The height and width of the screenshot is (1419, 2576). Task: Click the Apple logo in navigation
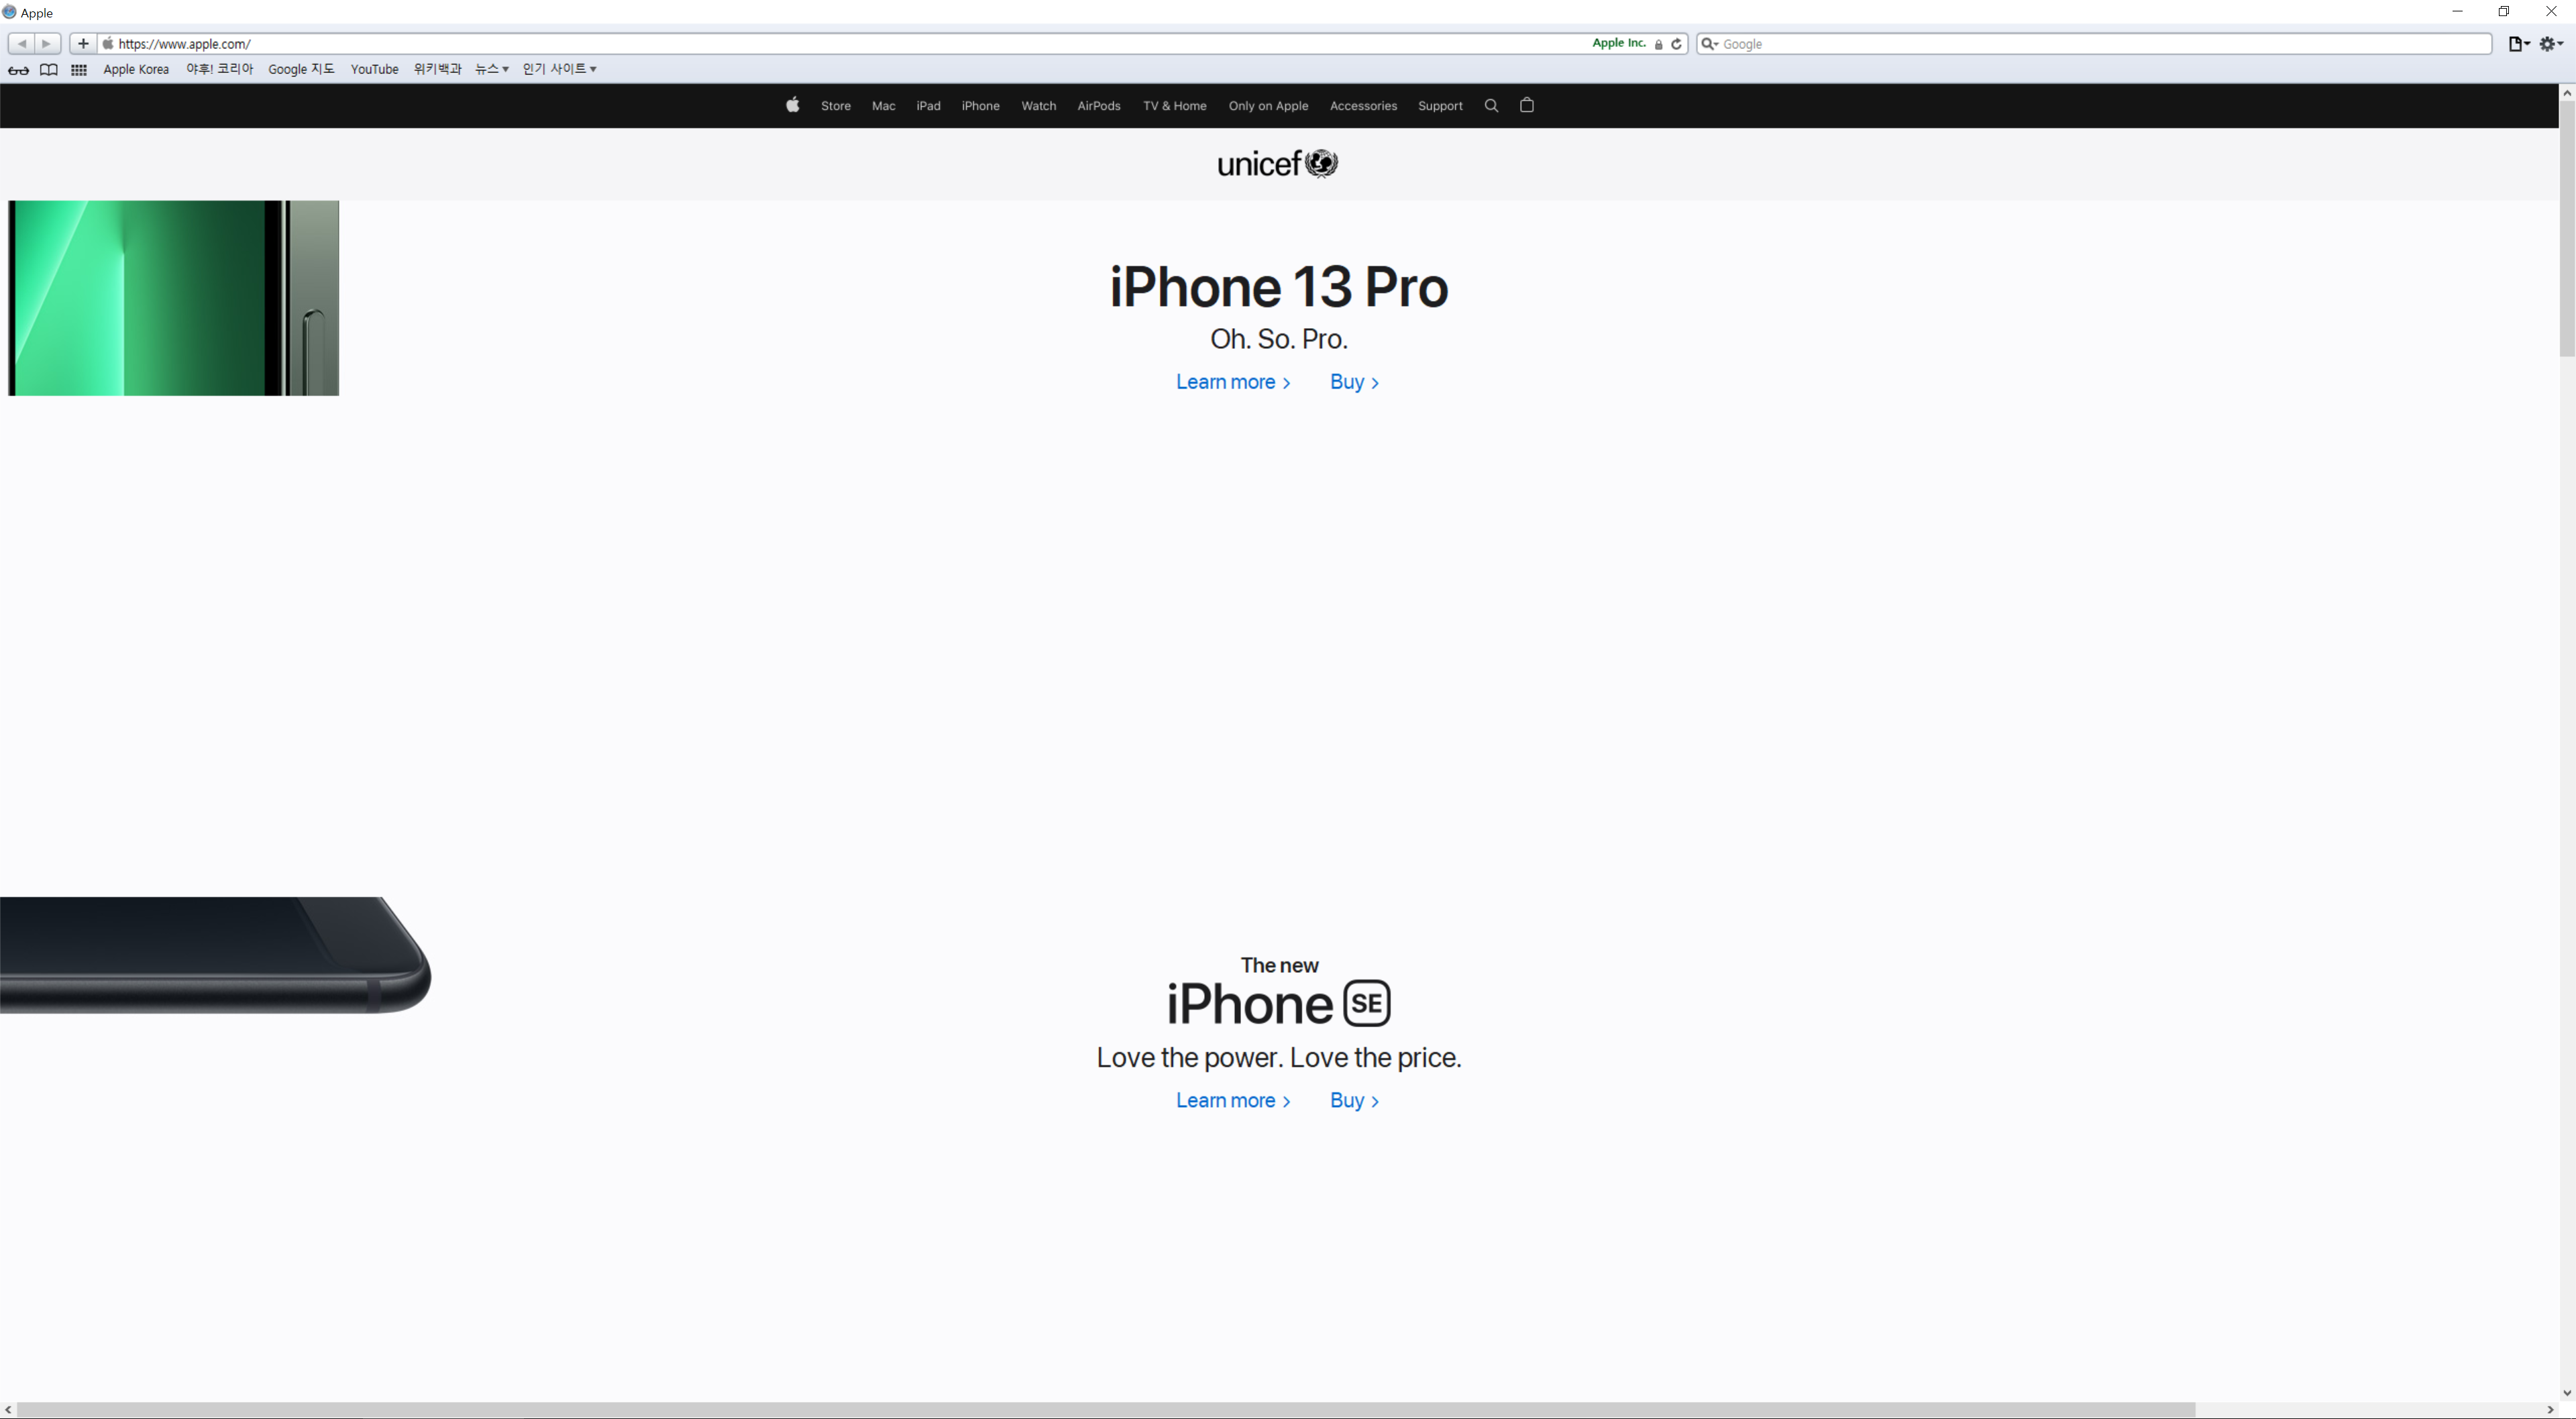pos(792,106)
